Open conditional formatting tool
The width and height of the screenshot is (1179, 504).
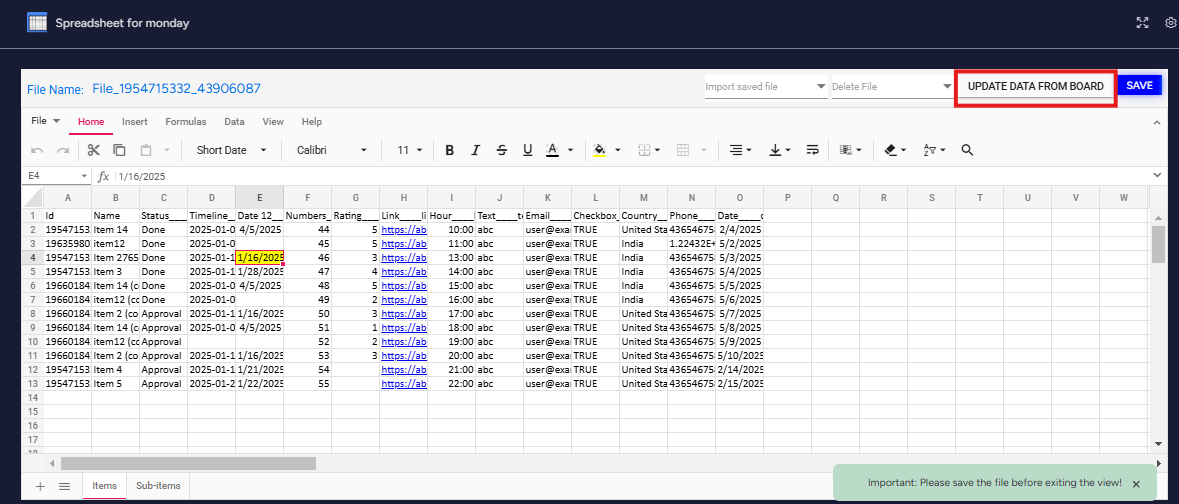(x=847, y=150)
